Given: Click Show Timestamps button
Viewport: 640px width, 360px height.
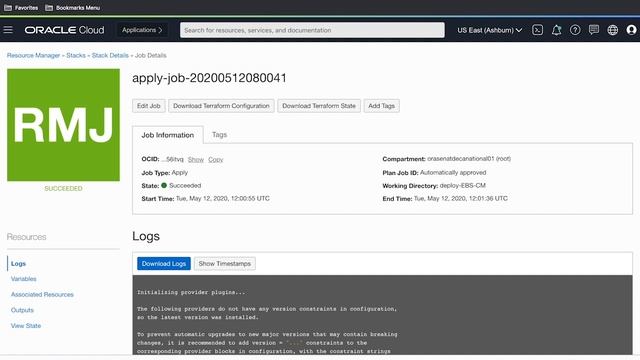Looking at the screenshot, I should [x=224, y=264].
